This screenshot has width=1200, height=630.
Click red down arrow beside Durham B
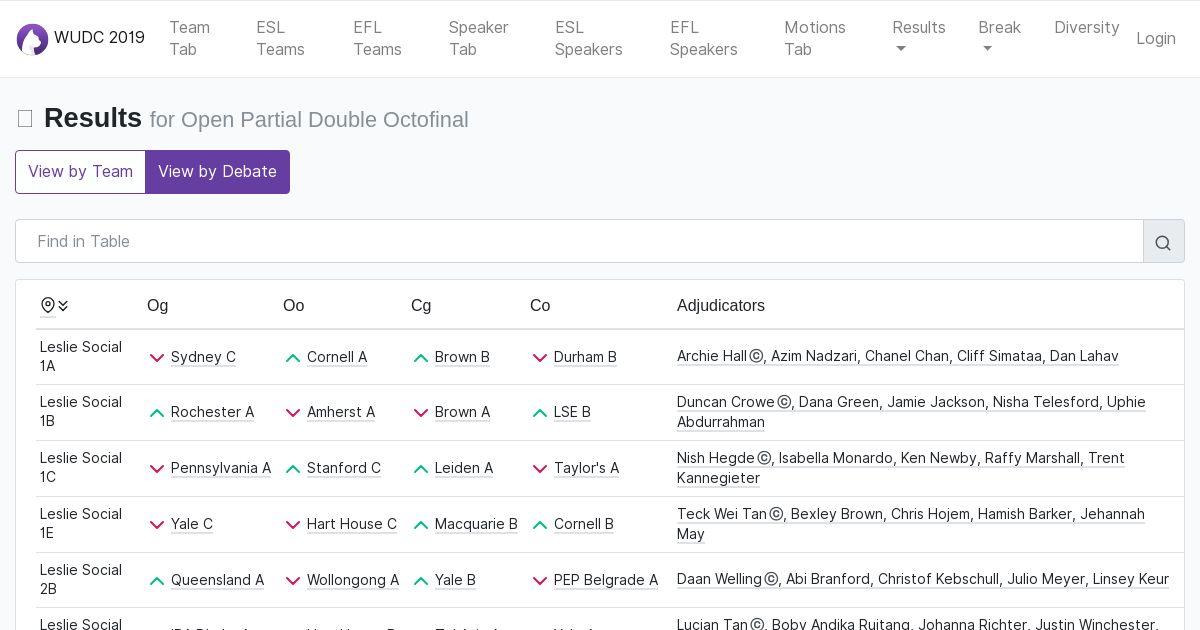pyautogui.click(x=540, y=358)
